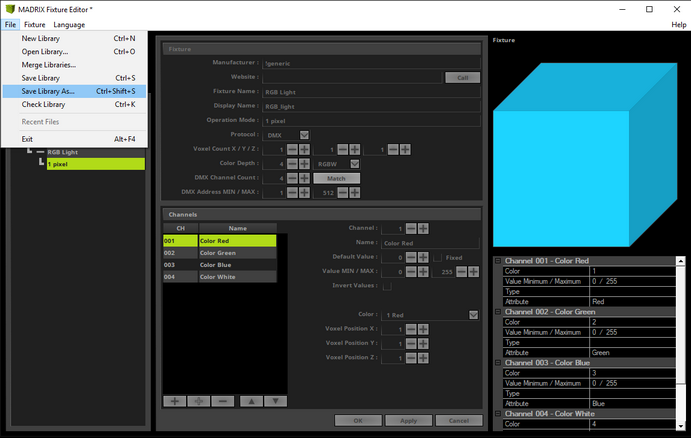Open the Help menu
Viewport: 691px width, 438px height.
[x=679, y=25]
